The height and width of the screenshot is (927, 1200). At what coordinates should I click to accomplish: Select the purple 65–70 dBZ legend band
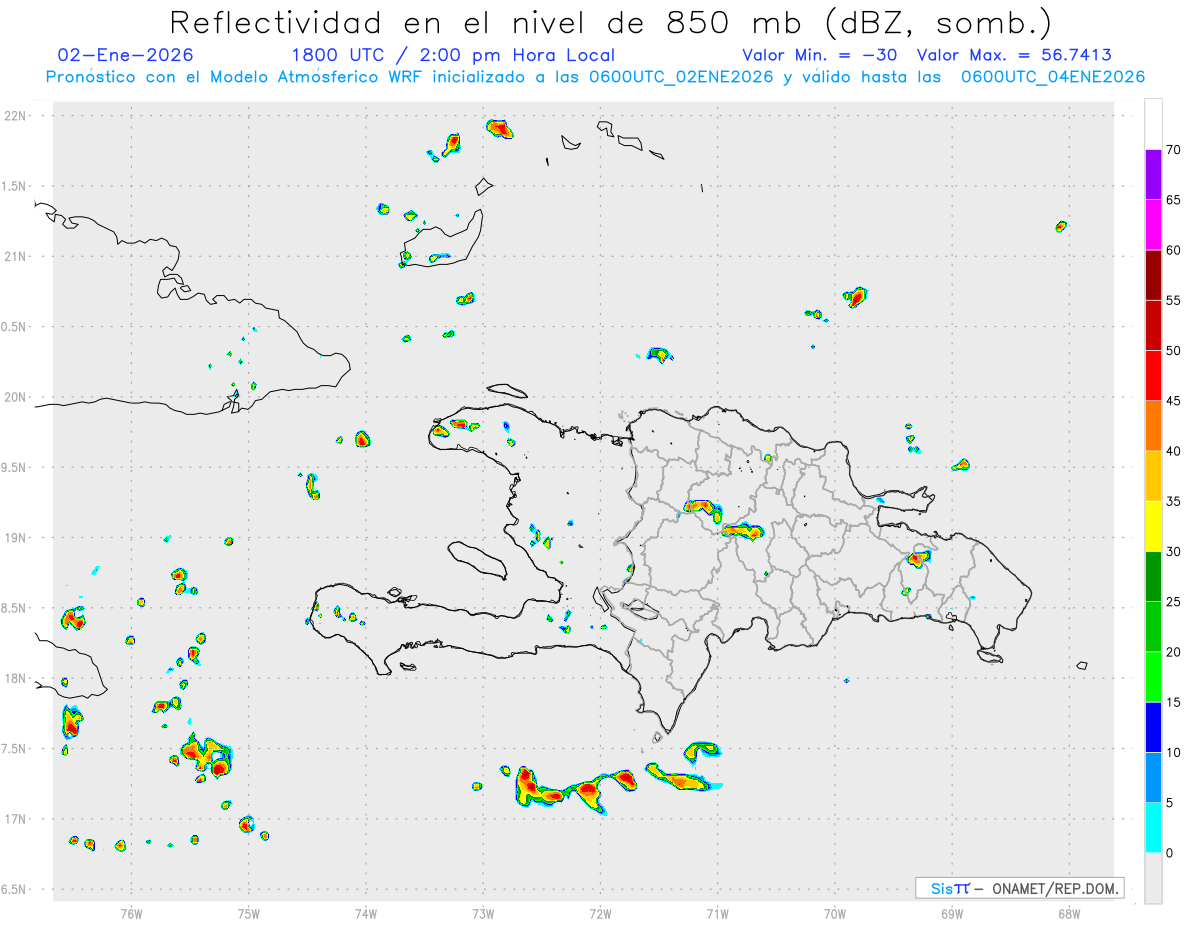point(1153,174)
